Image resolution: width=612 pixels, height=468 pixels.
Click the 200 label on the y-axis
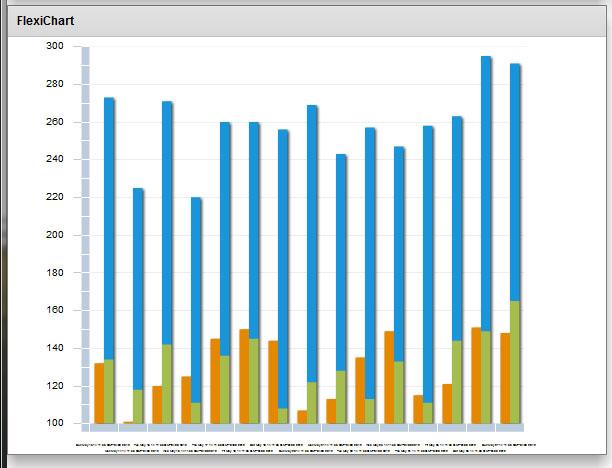coord(54,235)
